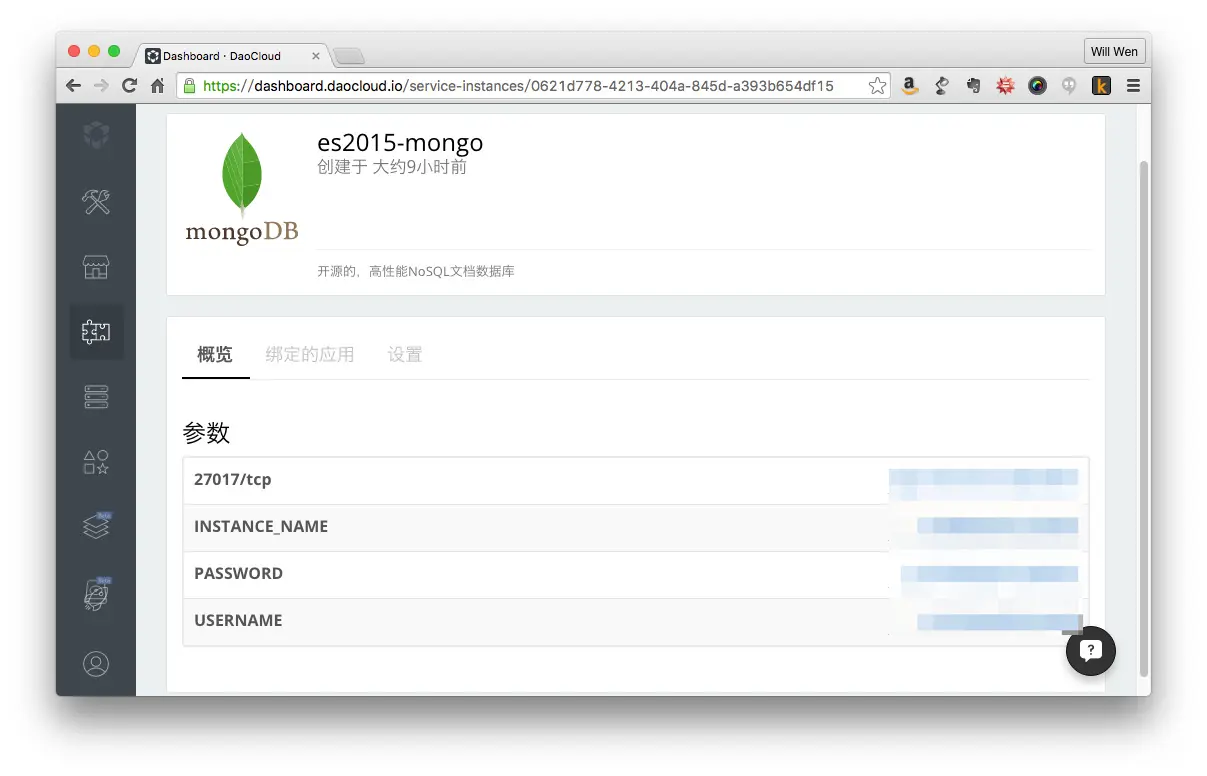Click the 创建于 大约9小时前 timestamp text
Screen dimensions: 1207x776
click(x=392, y=167)
